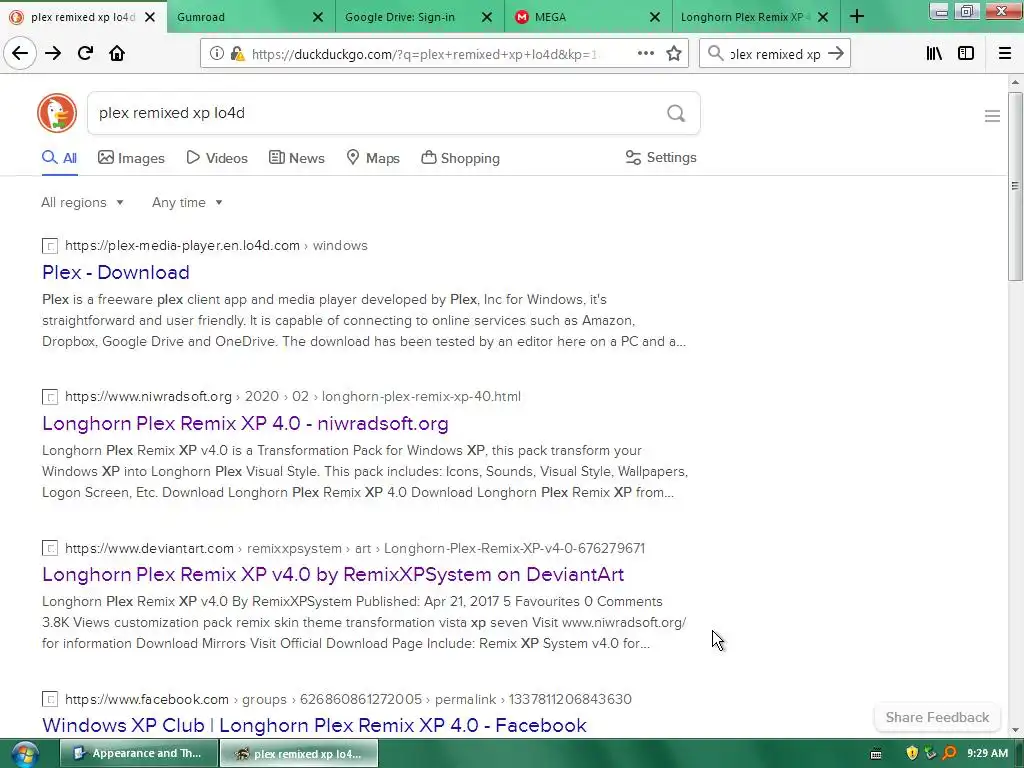Click favicon next to facebook.com result
Image resolution: width=1024 pixels, height=768 pixels.
(x=50, y=699)
